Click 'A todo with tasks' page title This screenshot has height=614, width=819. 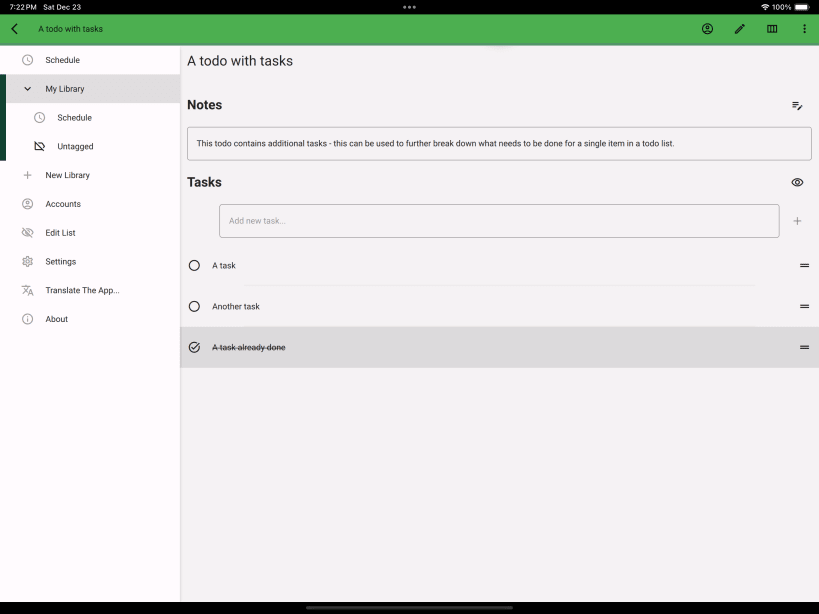pyautogui.click(x=240, y=61)
